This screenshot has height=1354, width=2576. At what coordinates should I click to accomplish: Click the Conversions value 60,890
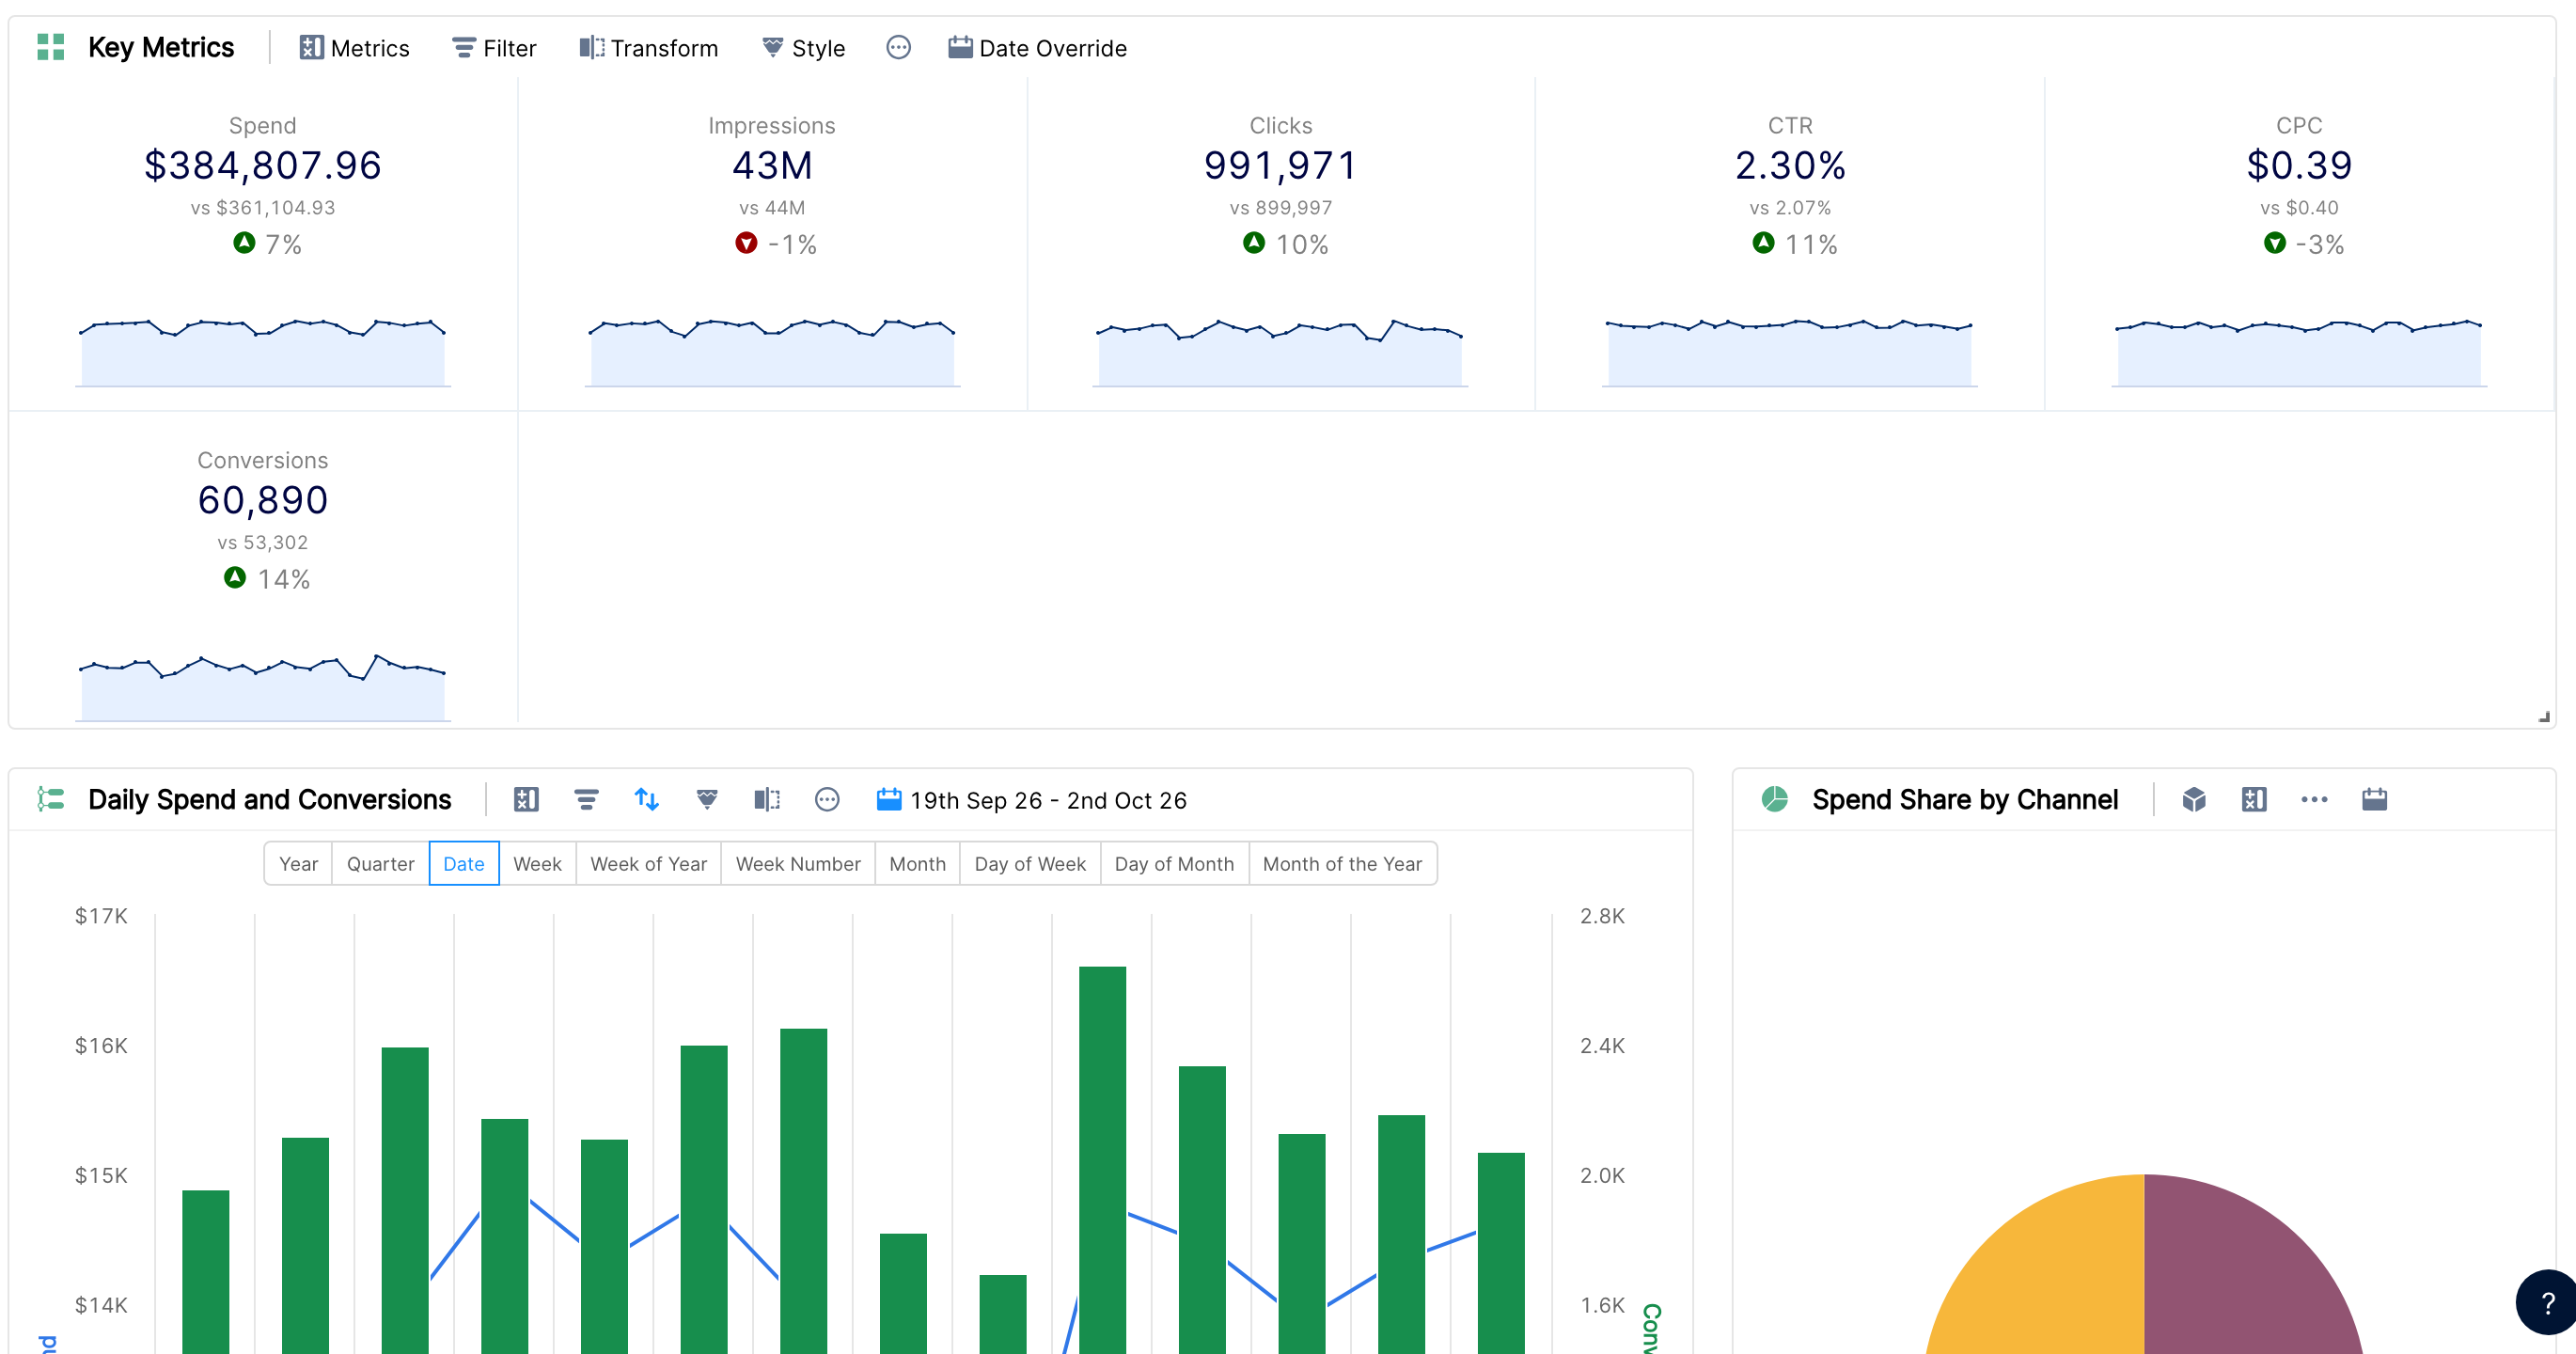tap(263, 500)
